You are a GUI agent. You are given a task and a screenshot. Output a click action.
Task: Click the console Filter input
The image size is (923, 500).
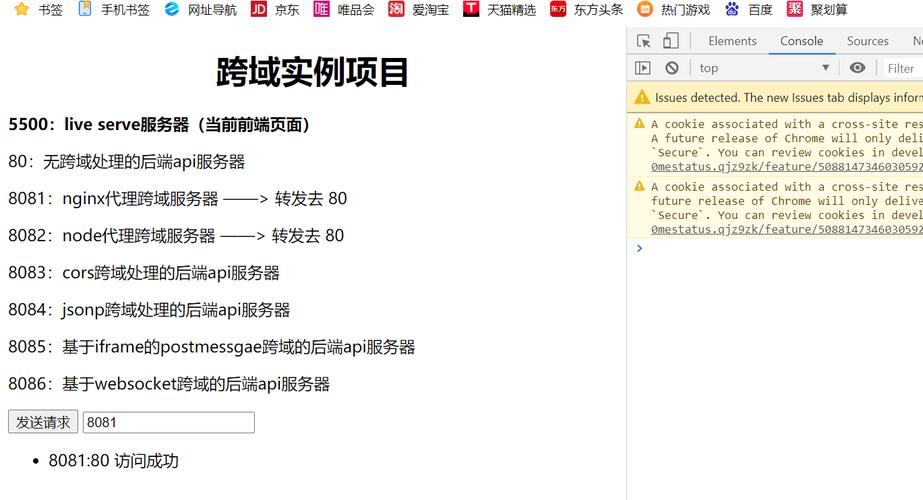(x=903, y=68)
